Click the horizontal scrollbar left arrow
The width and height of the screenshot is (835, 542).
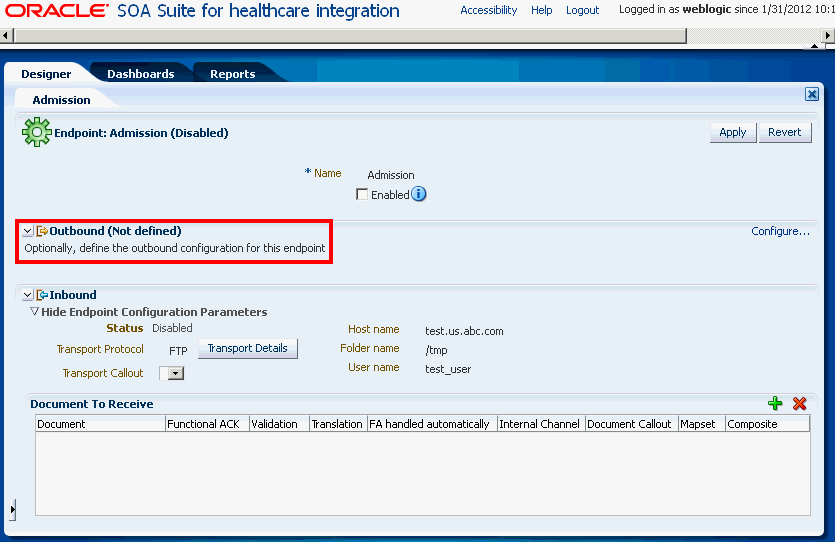pyautogui.click(x=6, y=36)
